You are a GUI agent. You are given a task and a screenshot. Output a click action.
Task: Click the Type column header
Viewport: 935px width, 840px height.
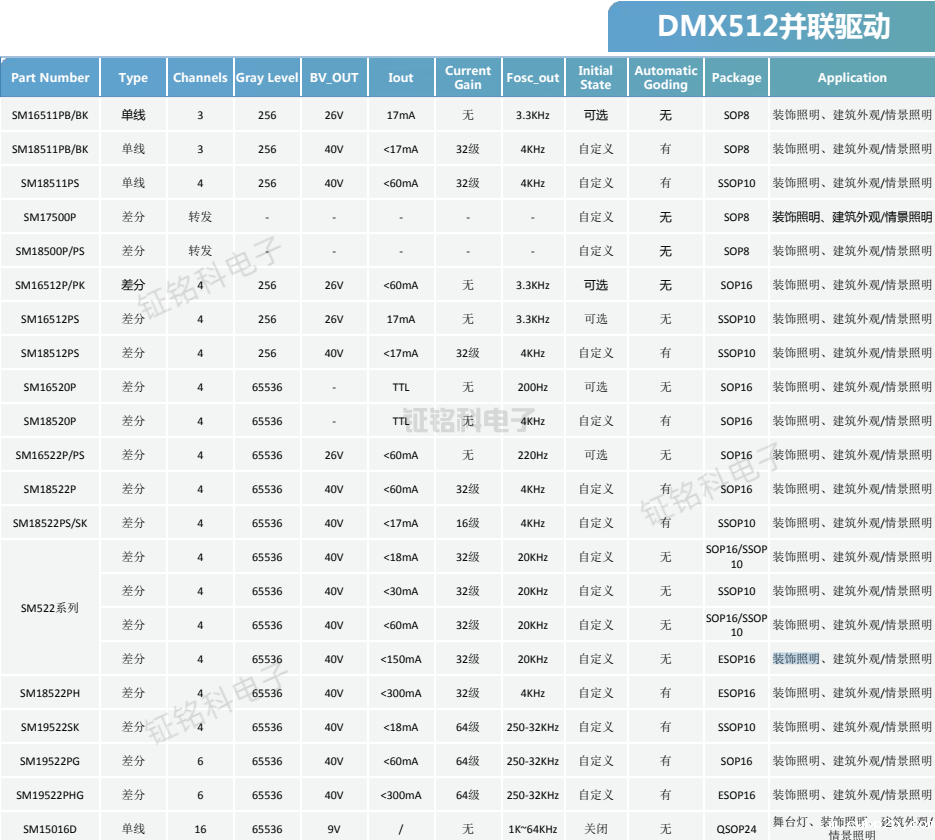click(132, 77)
